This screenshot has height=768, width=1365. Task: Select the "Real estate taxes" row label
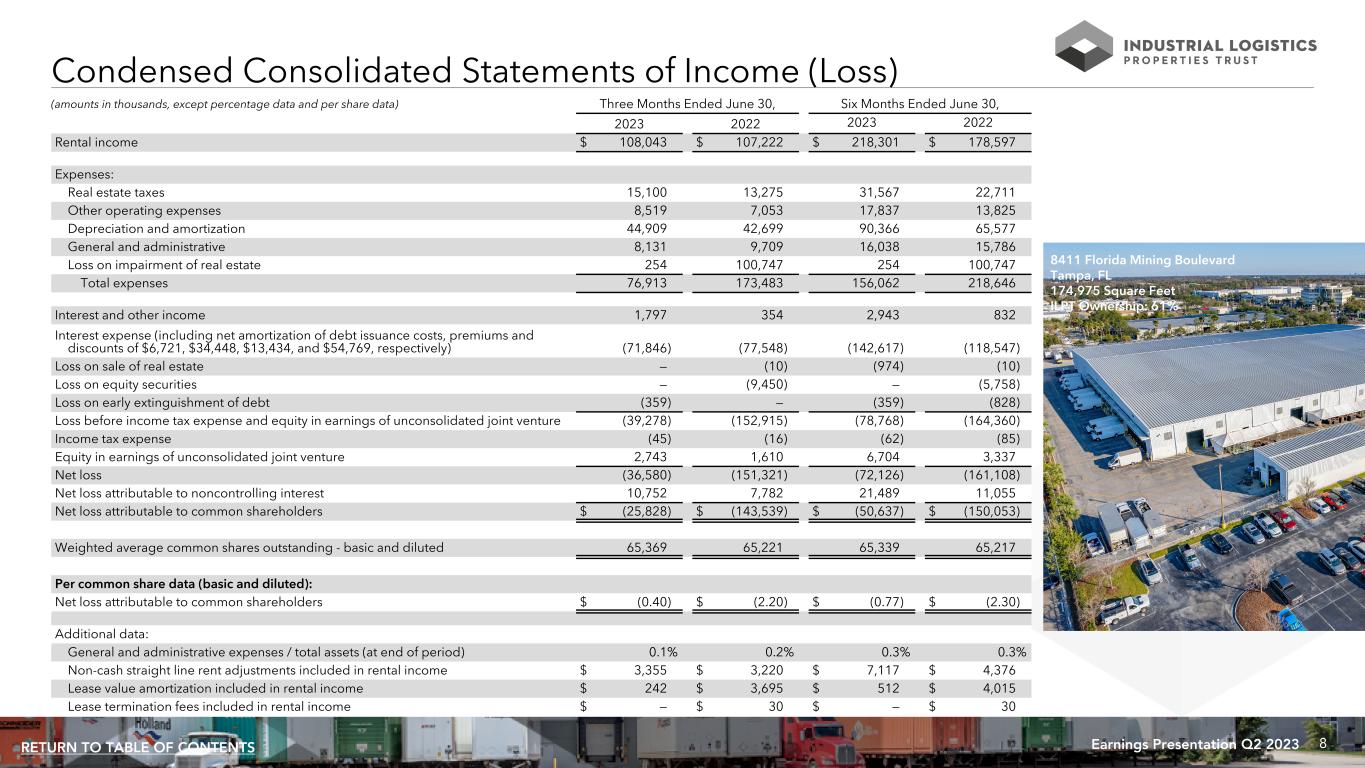tap(116, 192)
